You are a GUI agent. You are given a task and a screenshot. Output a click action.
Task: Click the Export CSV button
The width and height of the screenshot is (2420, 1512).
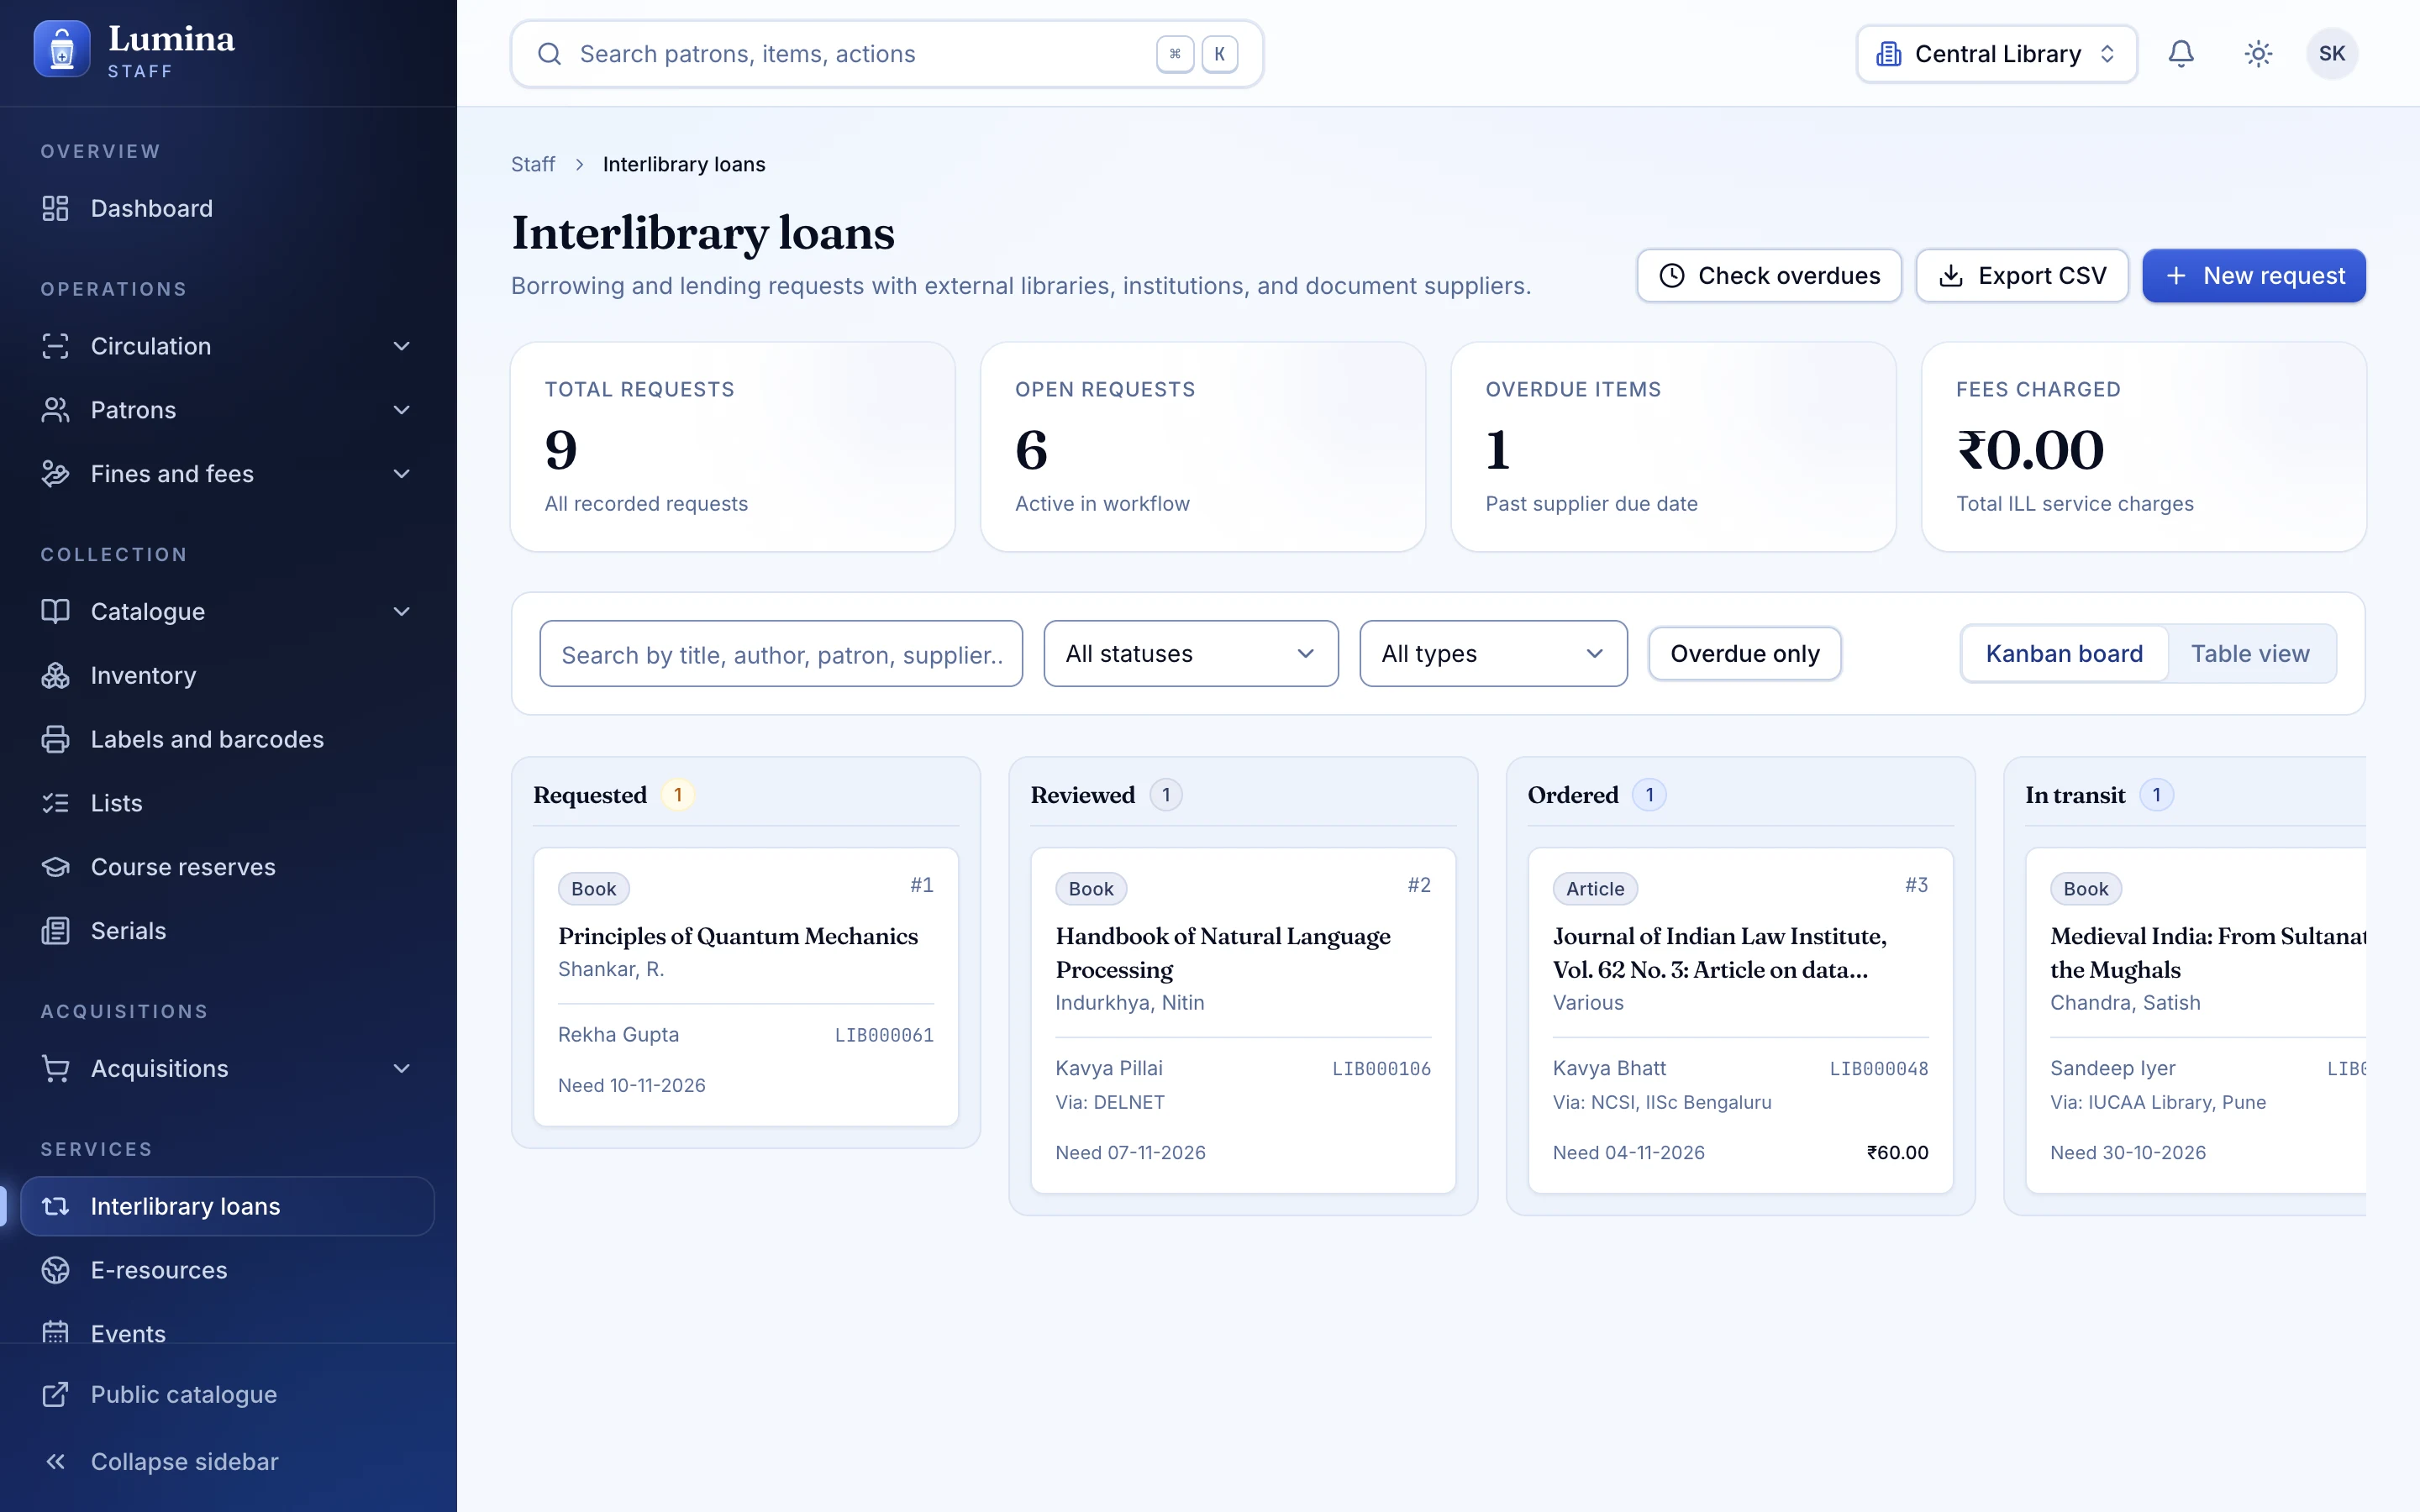pyautogui.click(x=2021, y=276)
